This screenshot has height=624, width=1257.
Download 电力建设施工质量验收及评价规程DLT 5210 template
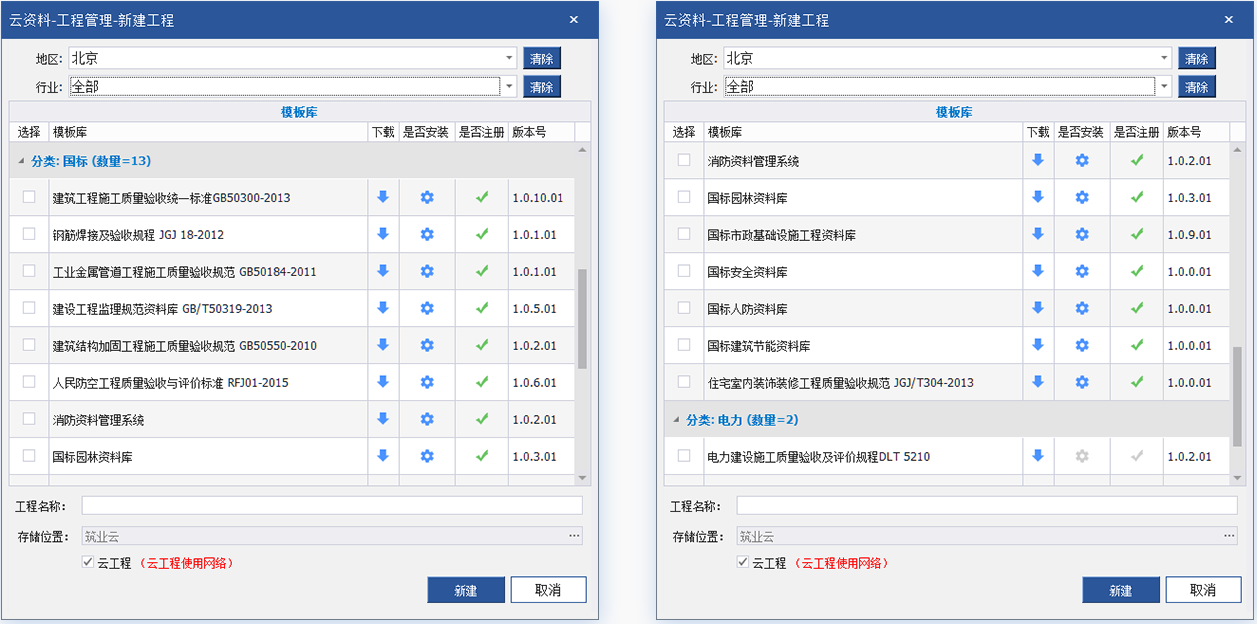pos(1037,456)
